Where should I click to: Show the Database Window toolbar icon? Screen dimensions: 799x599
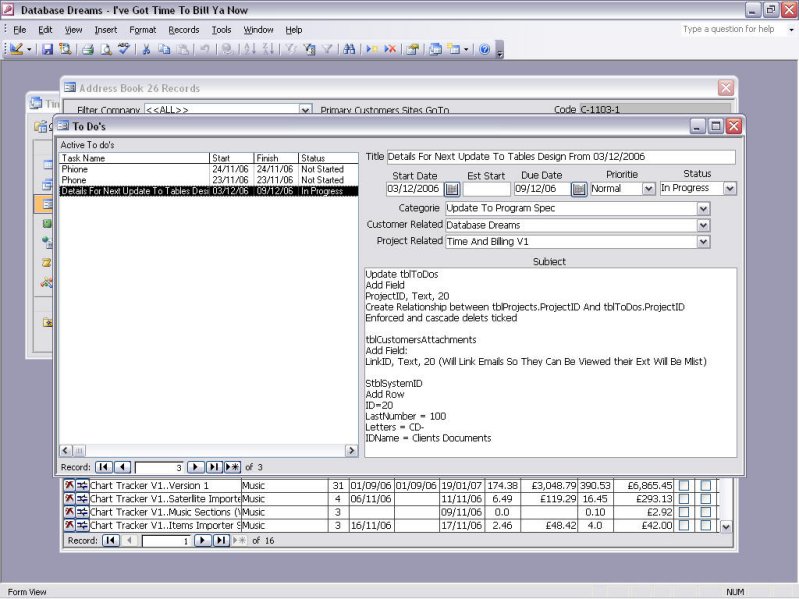coord(435,49)
